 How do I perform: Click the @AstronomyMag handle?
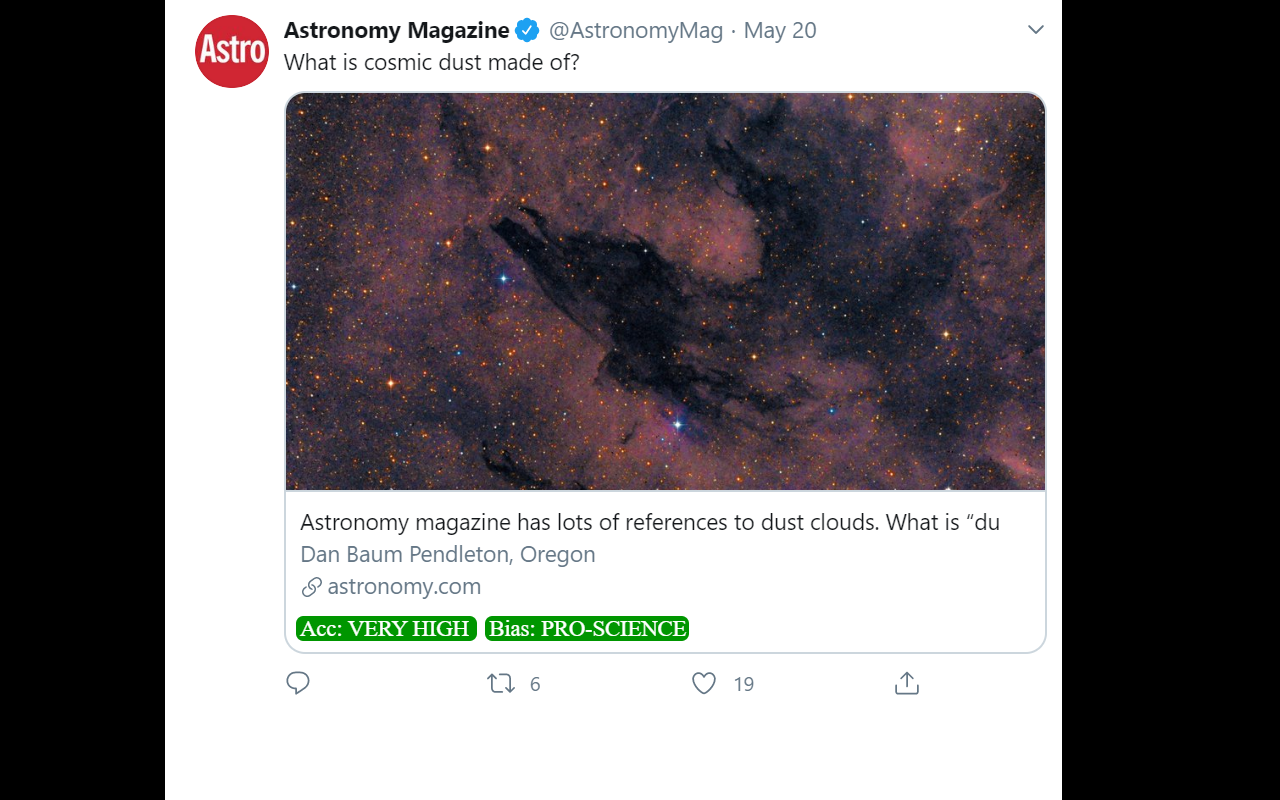636,31
